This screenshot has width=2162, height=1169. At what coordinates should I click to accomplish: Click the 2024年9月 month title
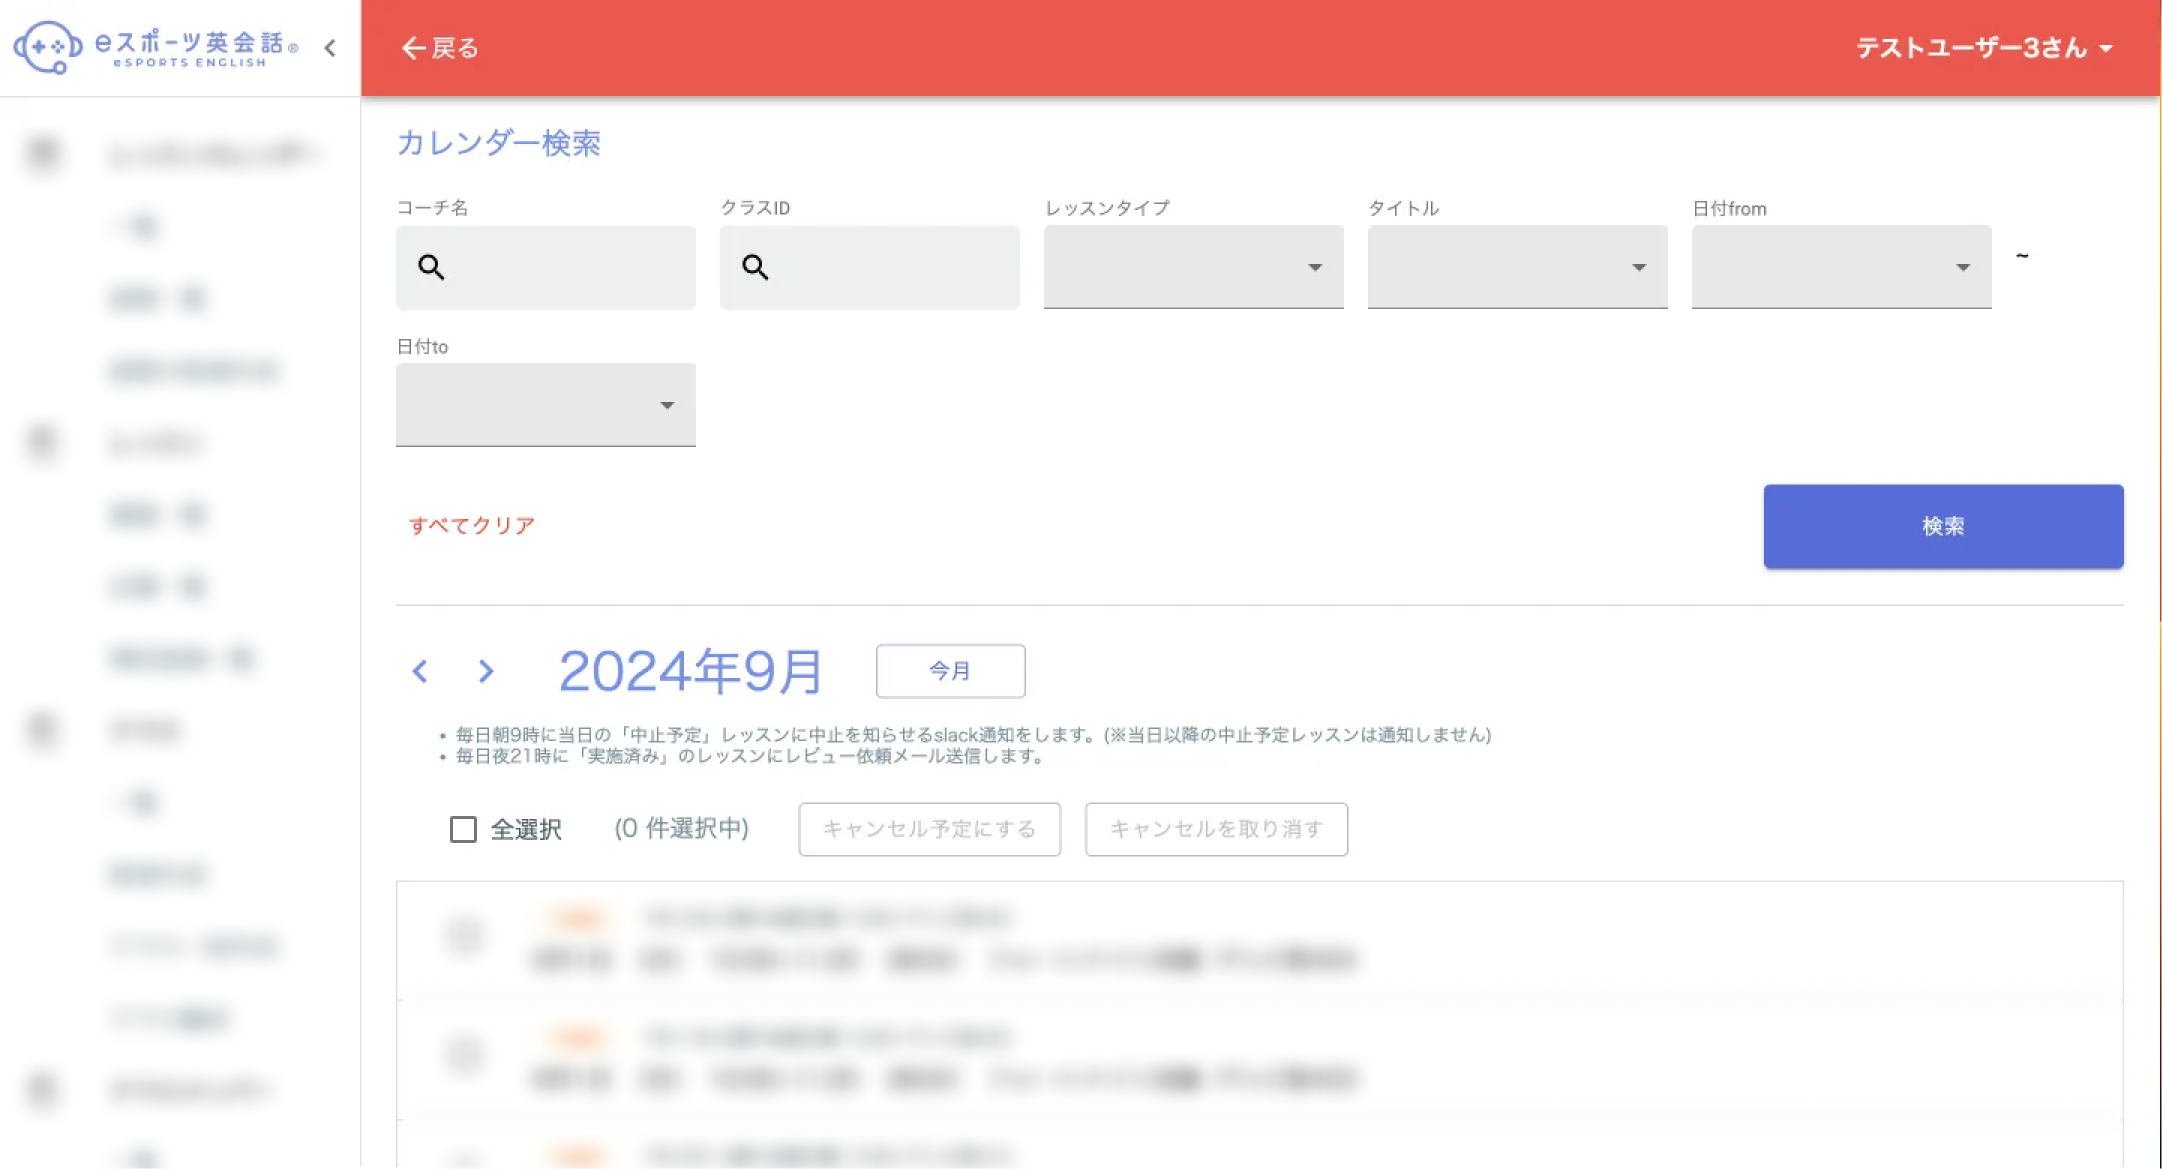(691, 671)
